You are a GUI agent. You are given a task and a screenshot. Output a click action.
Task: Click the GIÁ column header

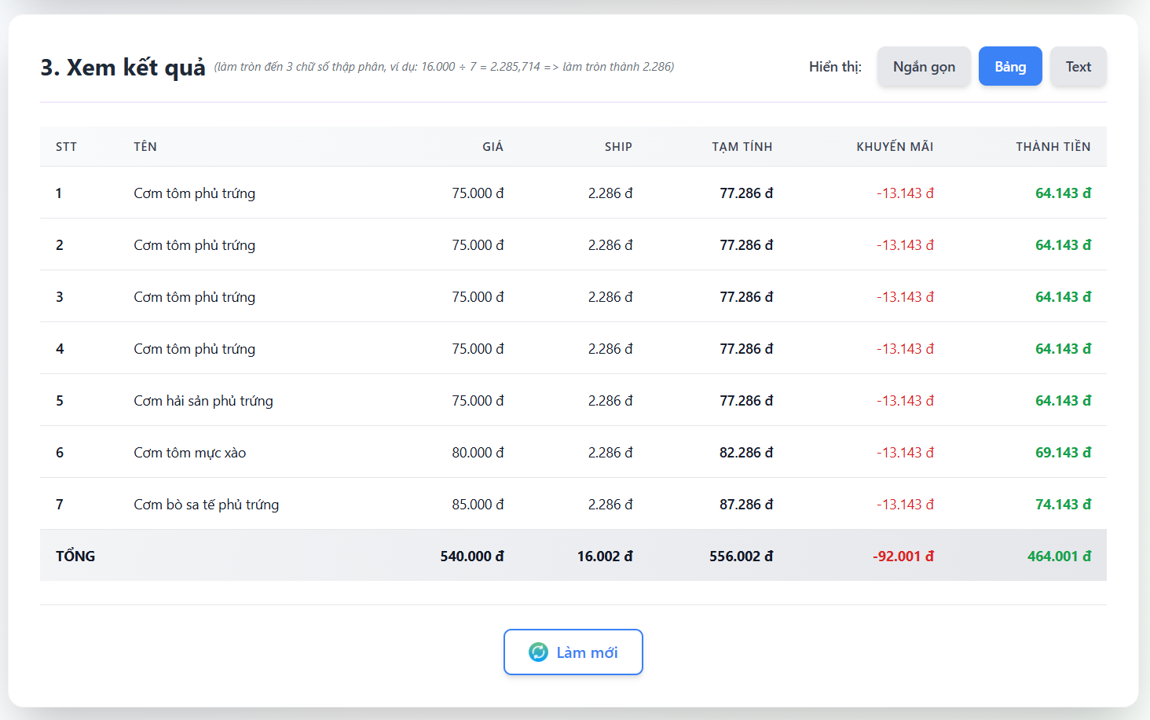pyautogui.click(x=492, y=147)
